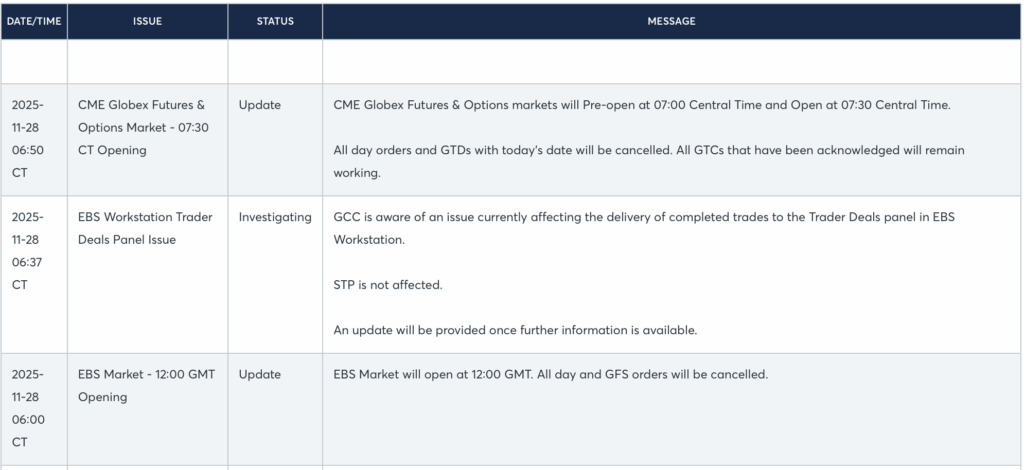This screenshot has width=1024, height=470.
Task: Click the MESSAGE column header
Action: click(x=671, y=21)
